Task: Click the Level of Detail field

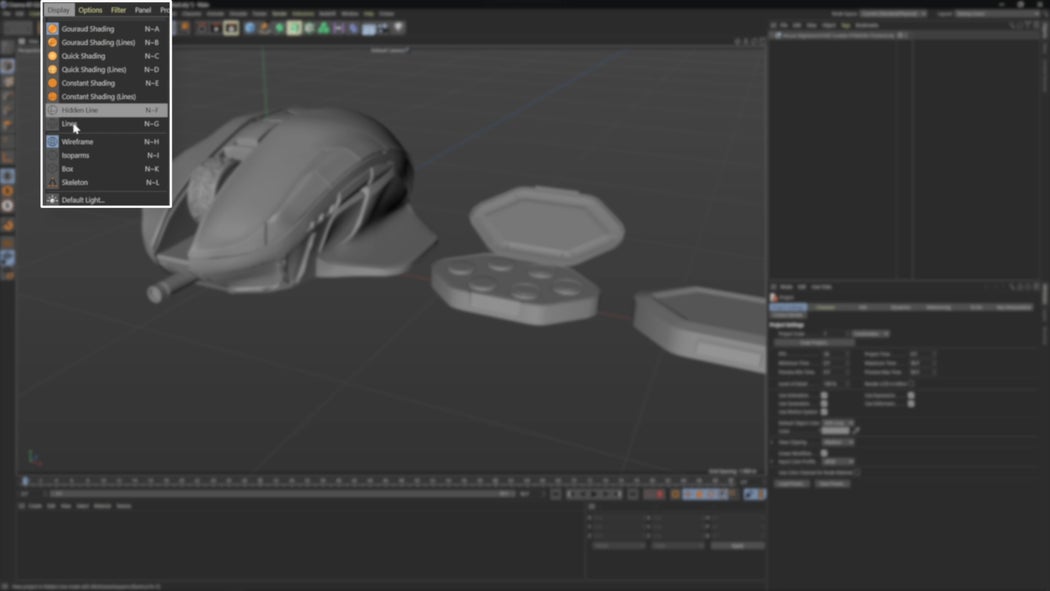Action: pos(834,384)
